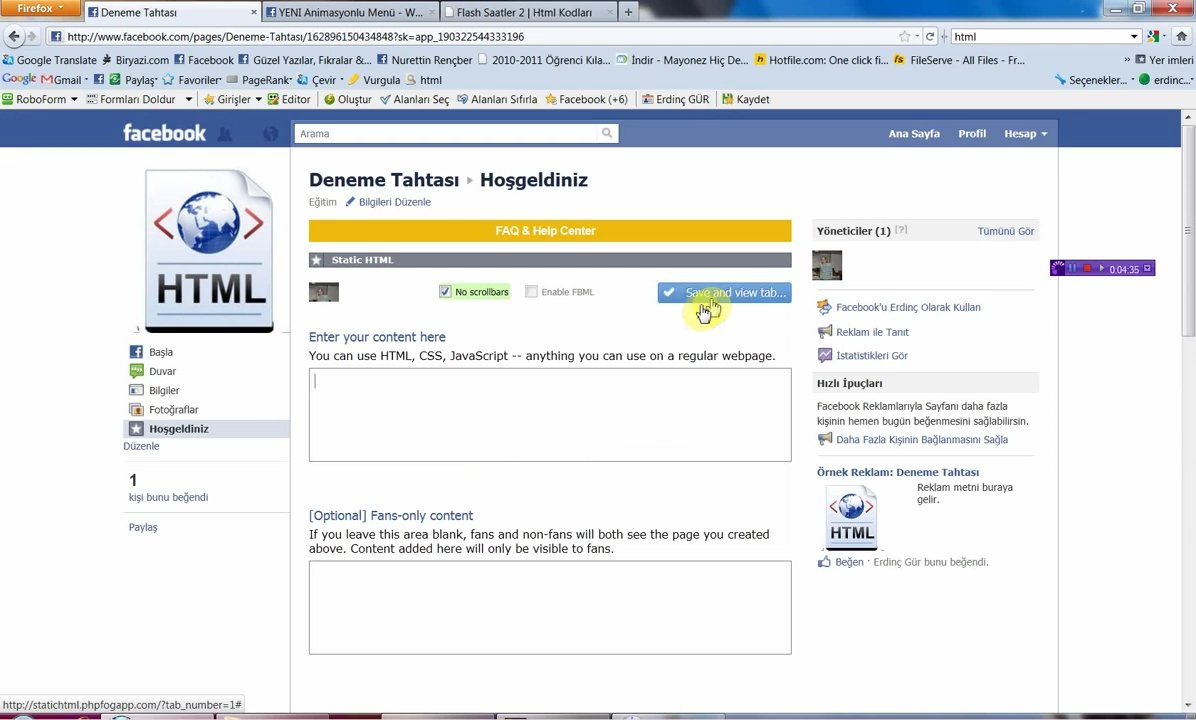Click the Facebook Arama search field
Viewport: 1196px width, 720px height.
point(446,133)
